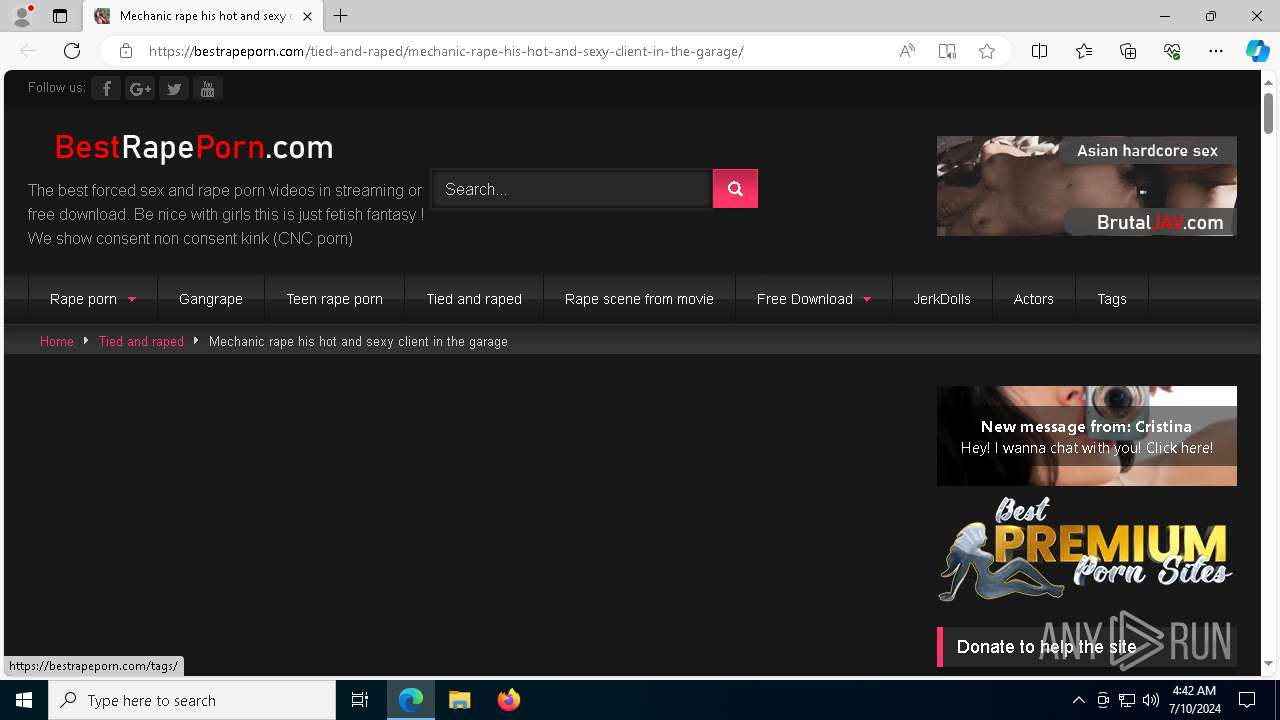Open tab actions menu icon
This screenshot has width=1280, height=720.
tap(60, 16)
